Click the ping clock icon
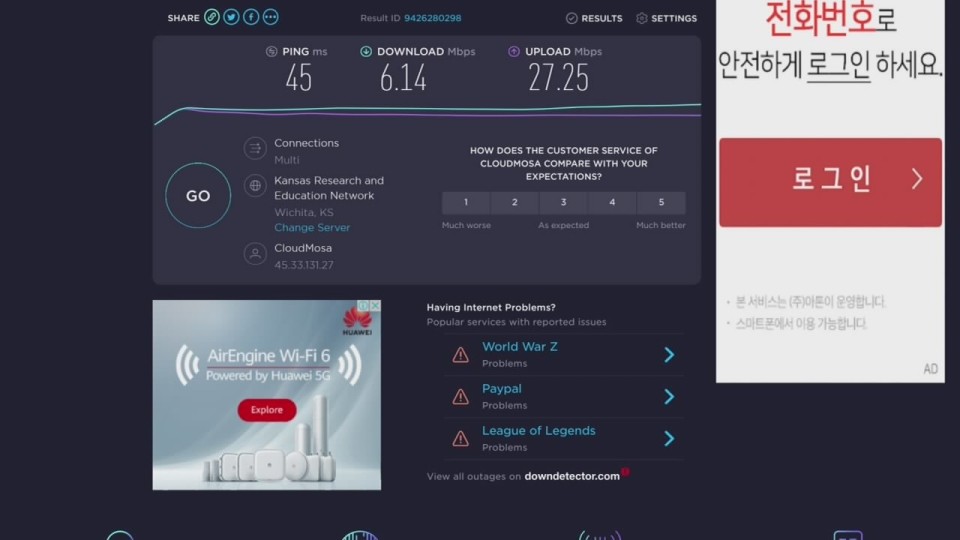 click(x=271, y=51)
